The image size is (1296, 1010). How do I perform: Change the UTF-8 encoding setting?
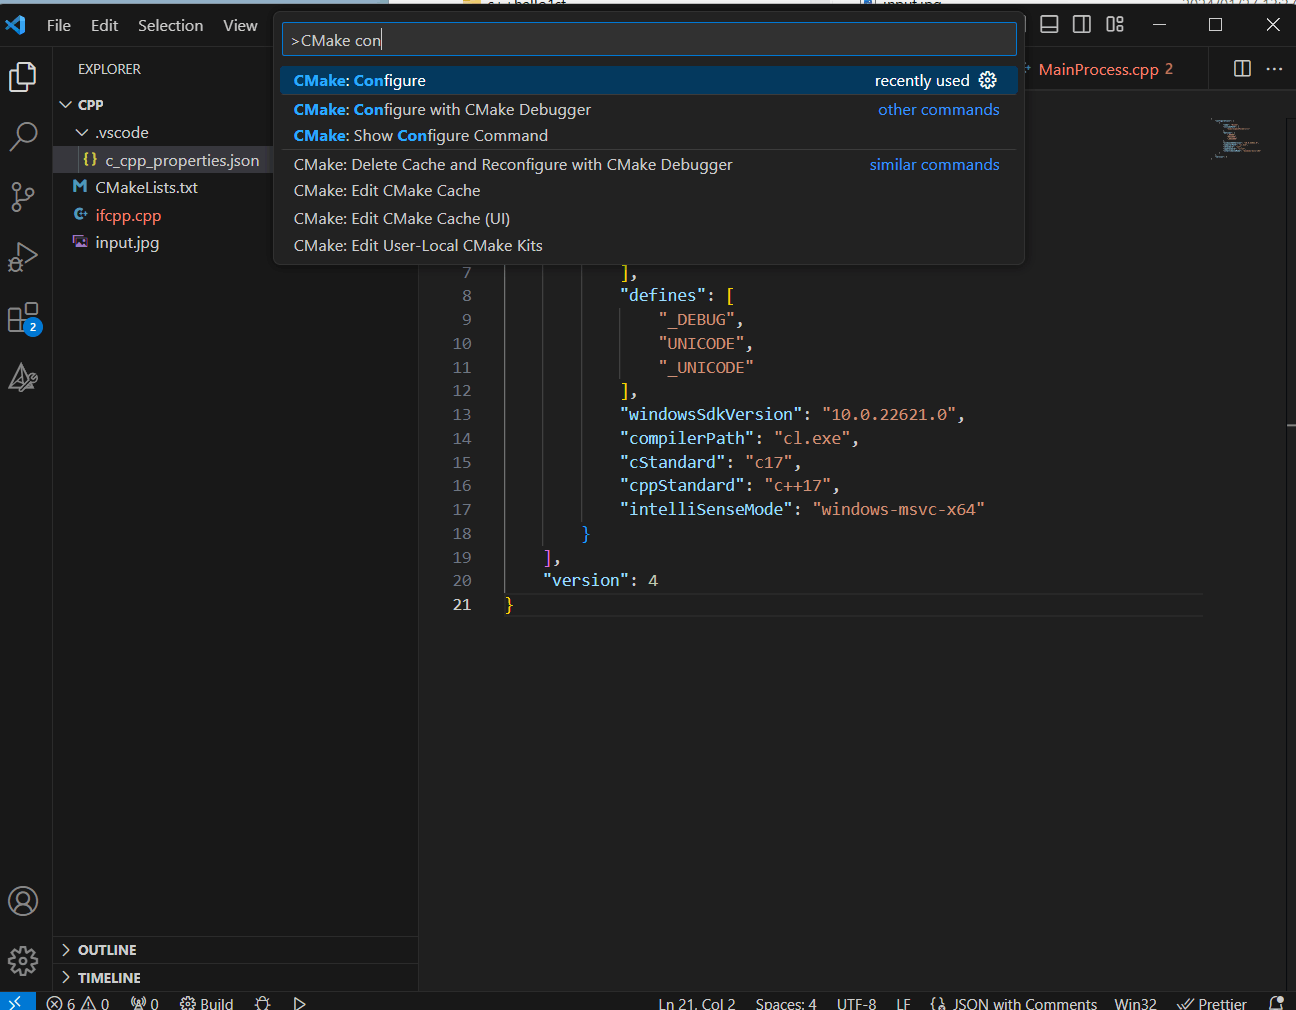coord(856,1003)
